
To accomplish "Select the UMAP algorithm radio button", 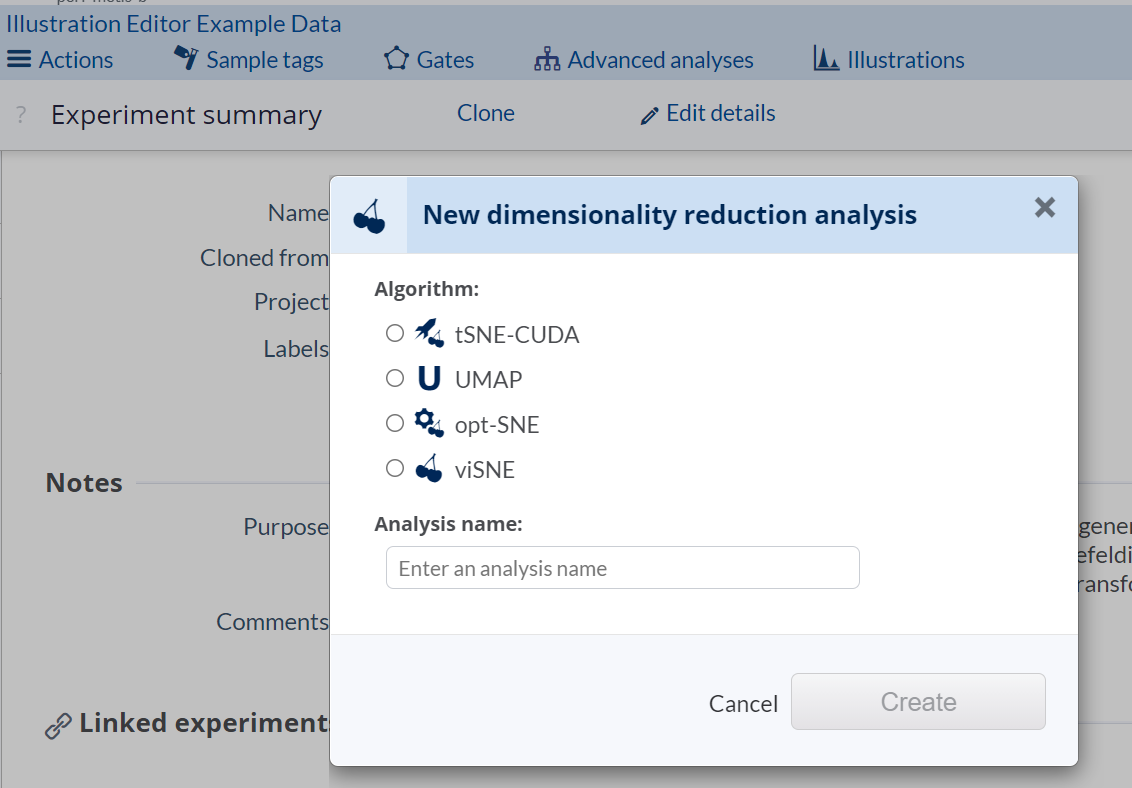I will pos(395,379).
